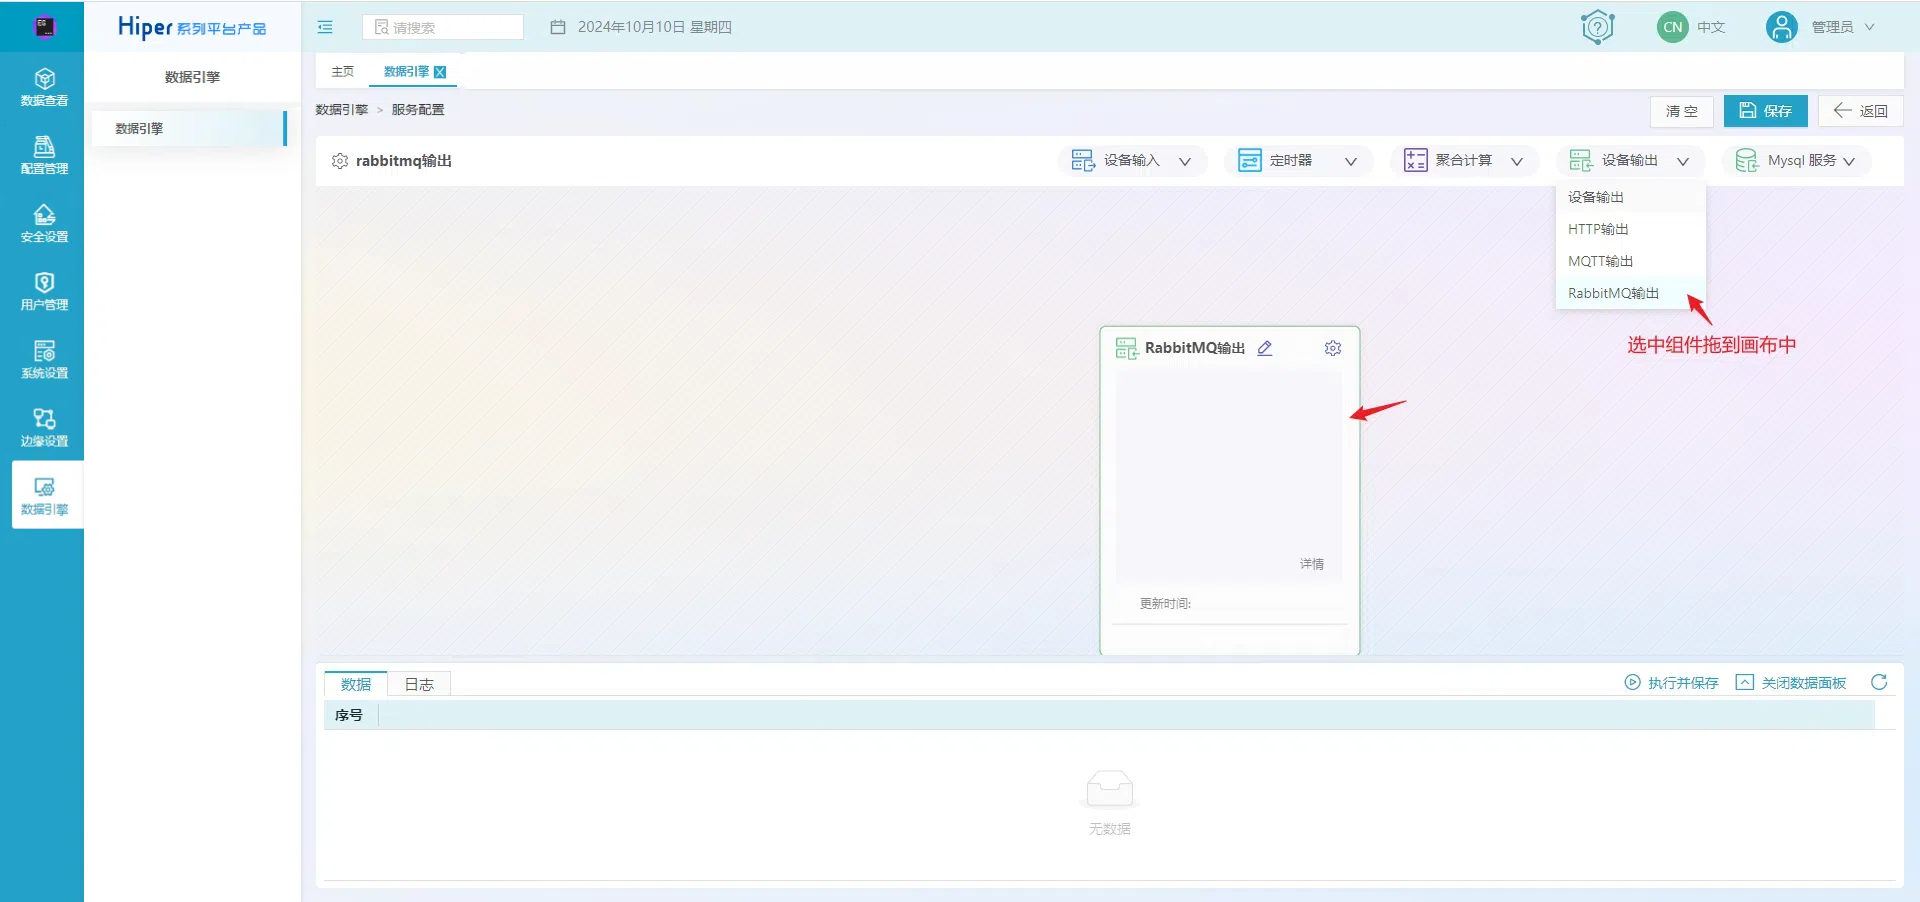Viewport: 1920px width, 902px height.
Task: Click the 聚合计算 component icon
Action: [x=1415, y=161]
